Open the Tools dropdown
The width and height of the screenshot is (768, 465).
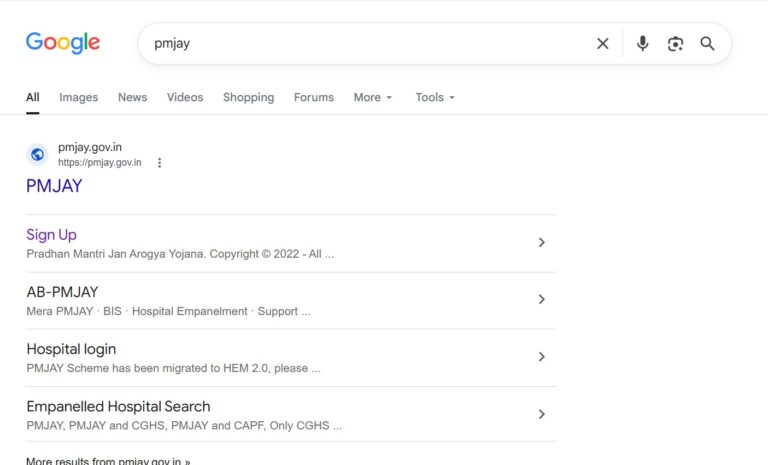point(435,97)
